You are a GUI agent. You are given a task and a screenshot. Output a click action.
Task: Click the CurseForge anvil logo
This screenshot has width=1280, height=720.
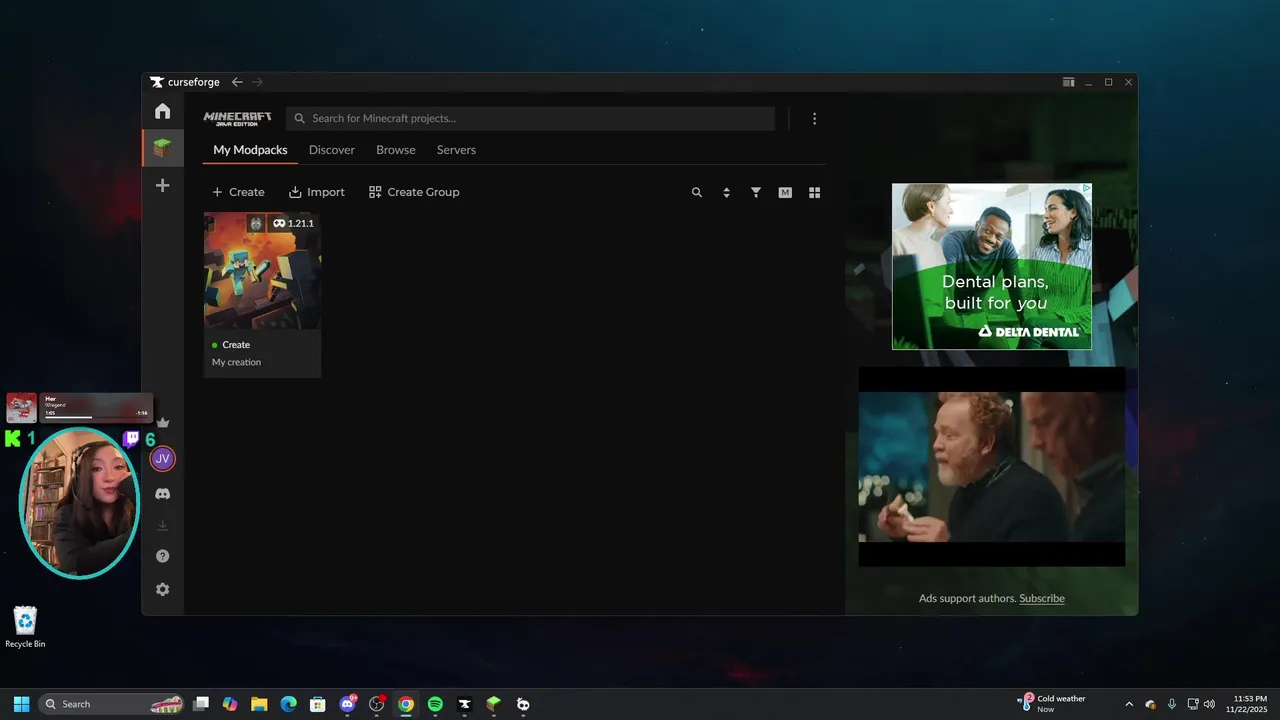[x=157, y=82]
